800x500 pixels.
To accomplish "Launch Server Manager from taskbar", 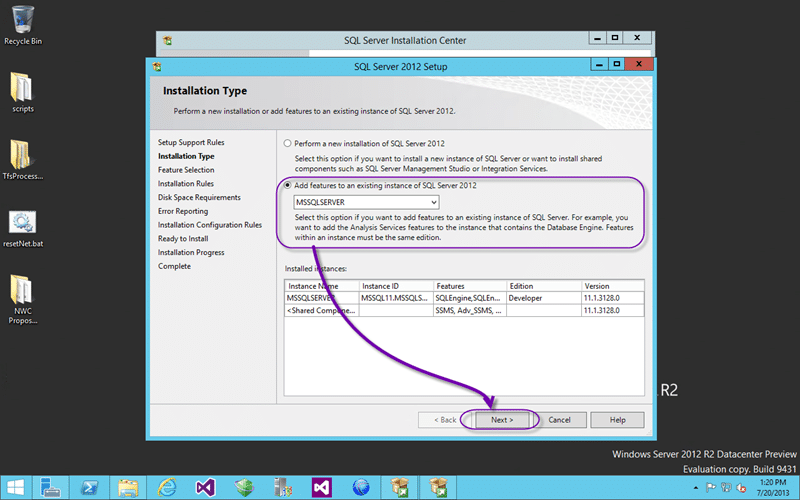I will 50,488.
